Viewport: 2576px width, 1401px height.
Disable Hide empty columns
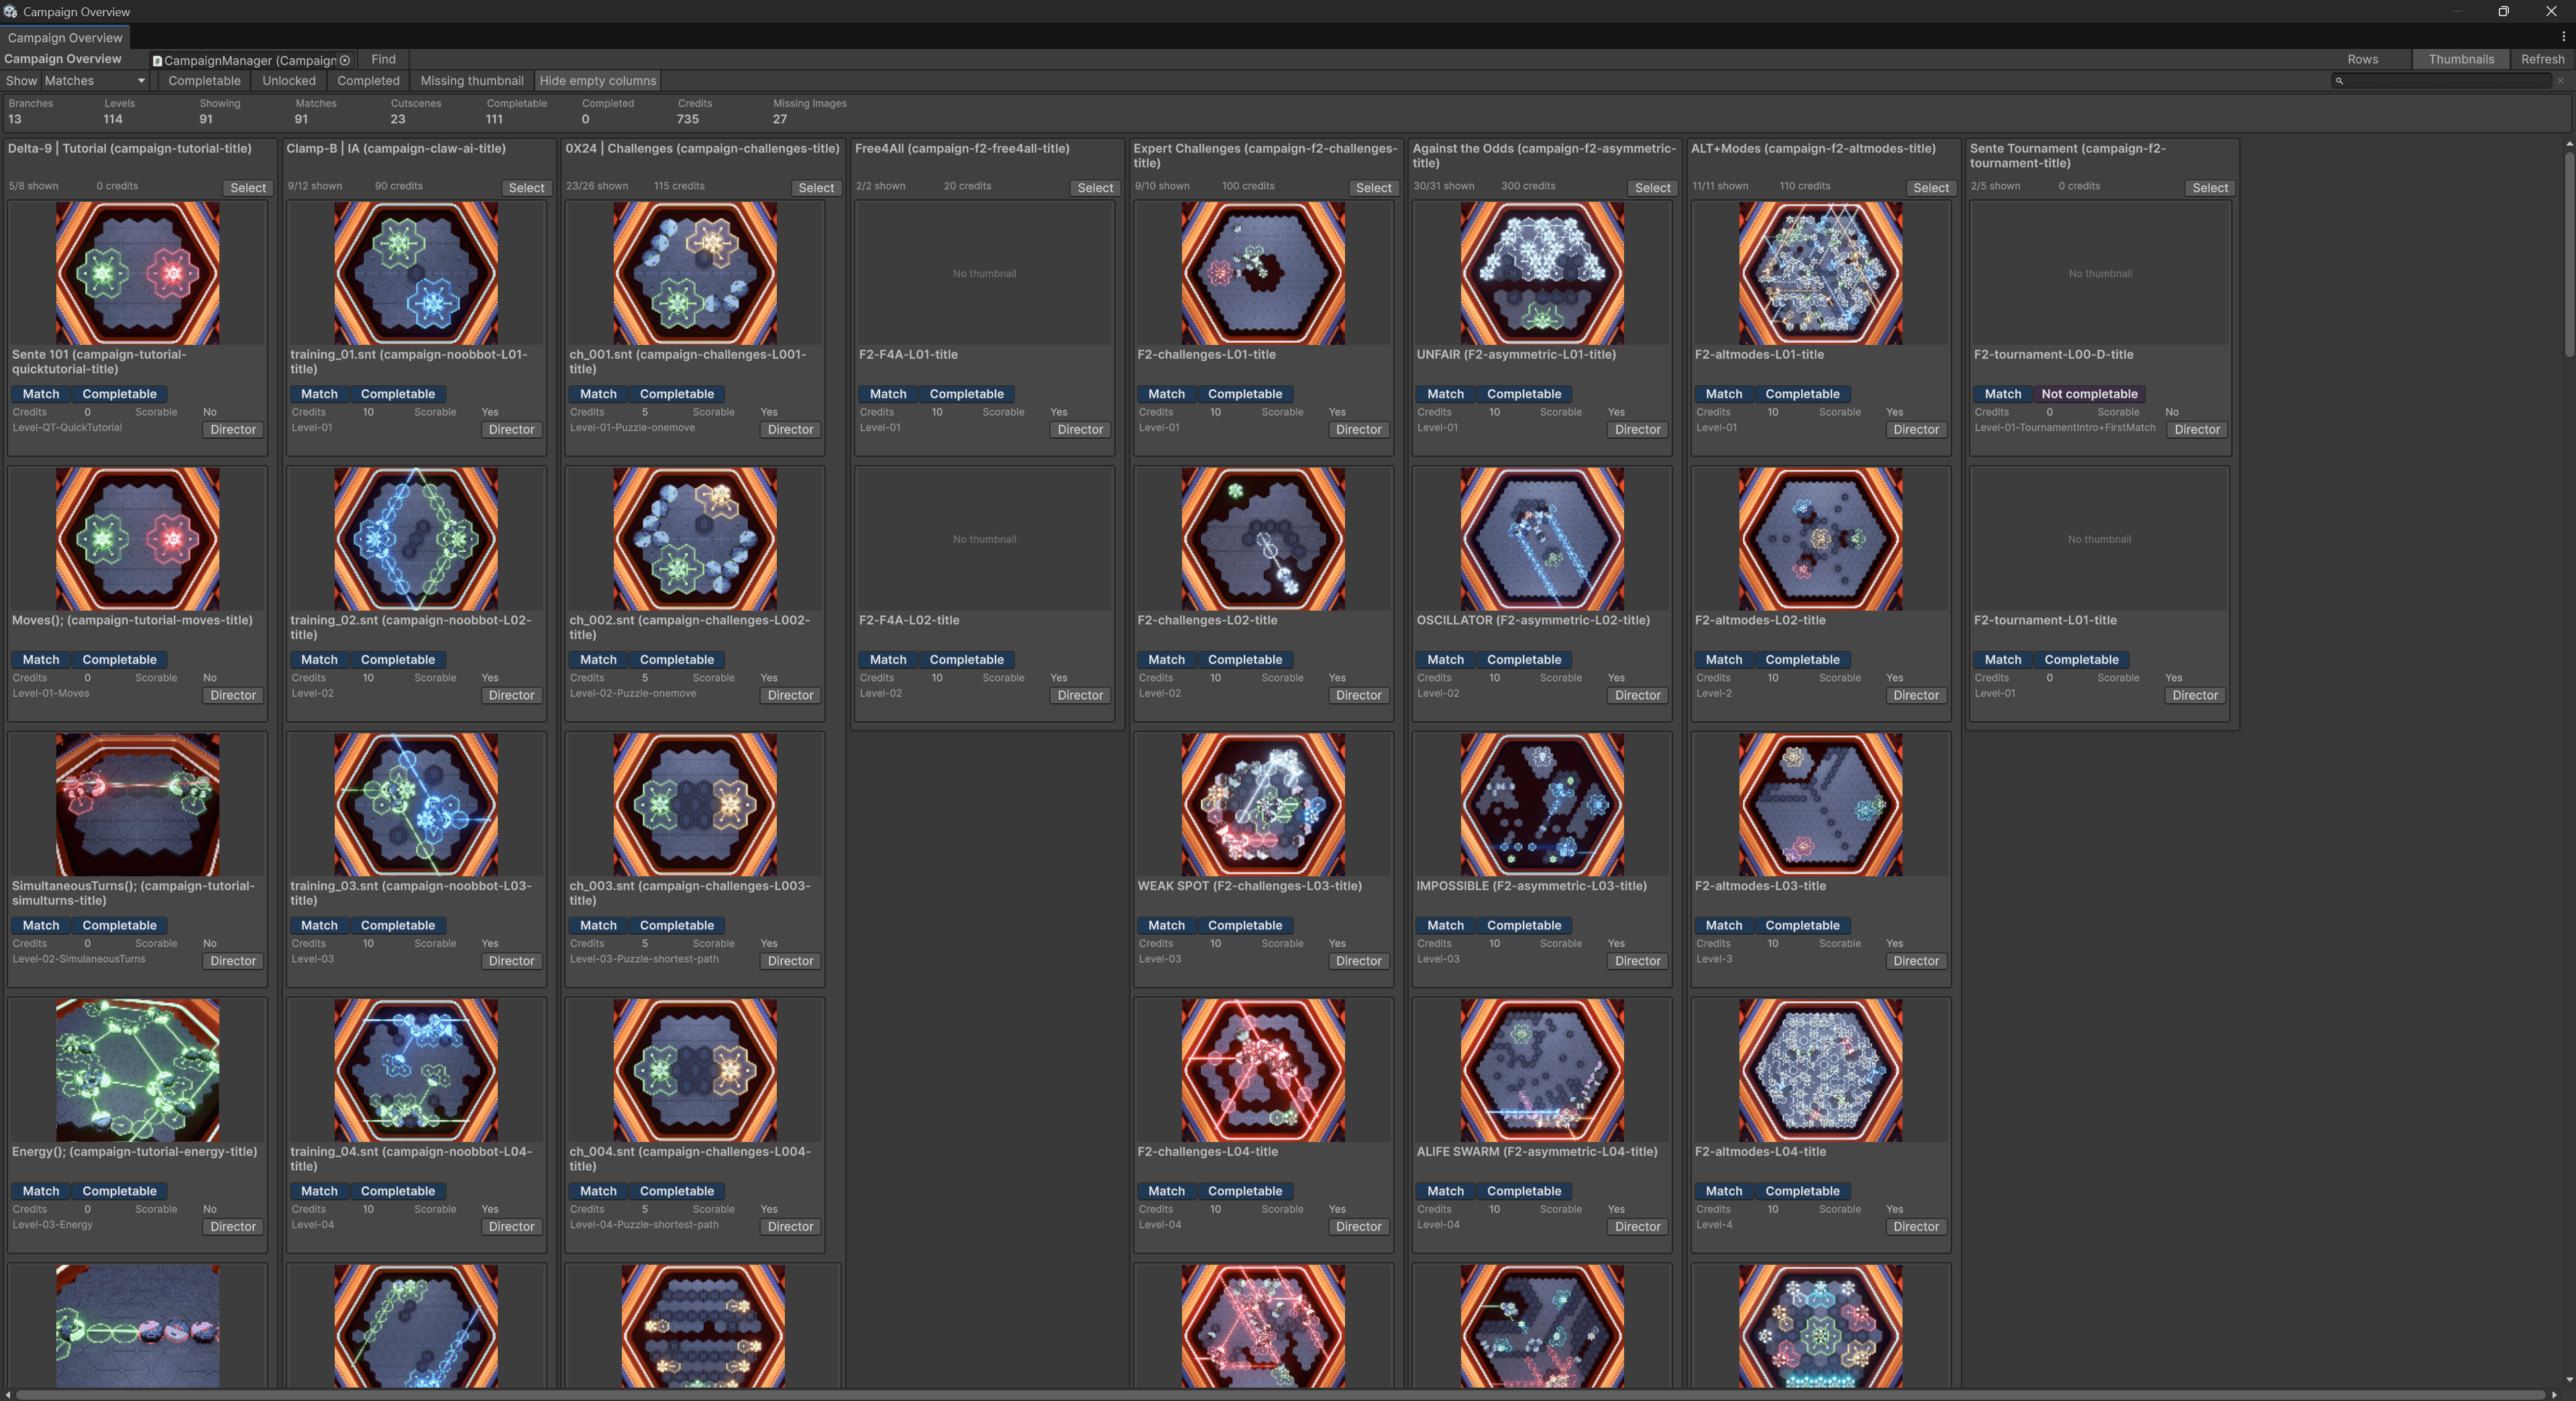tap(597, 81)
